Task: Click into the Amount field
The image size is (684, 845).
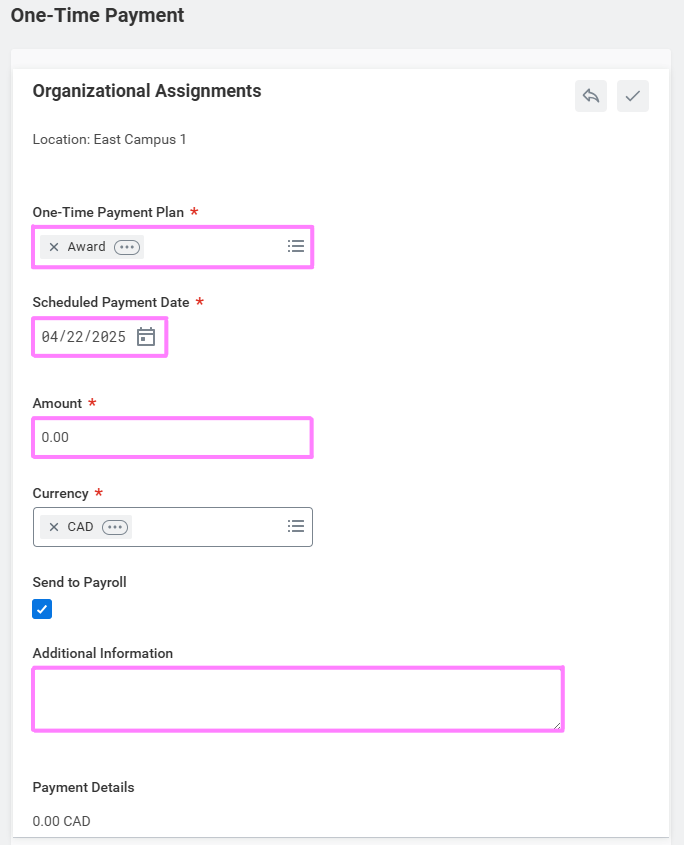Action: point(172,438)
